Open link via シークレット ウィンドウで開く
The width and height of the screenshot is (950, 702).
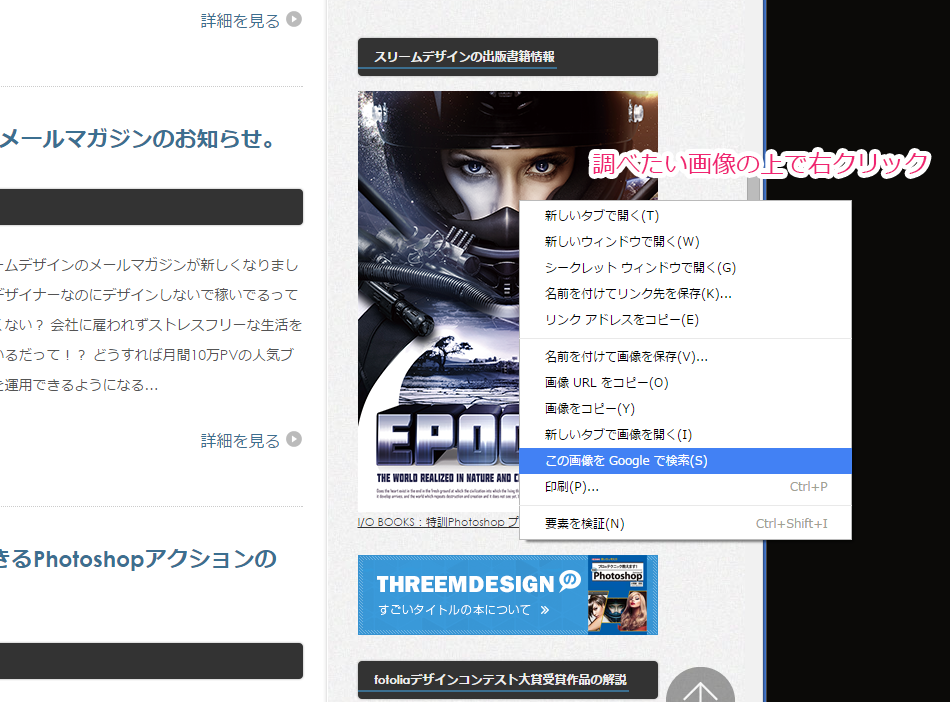(640, 267)
